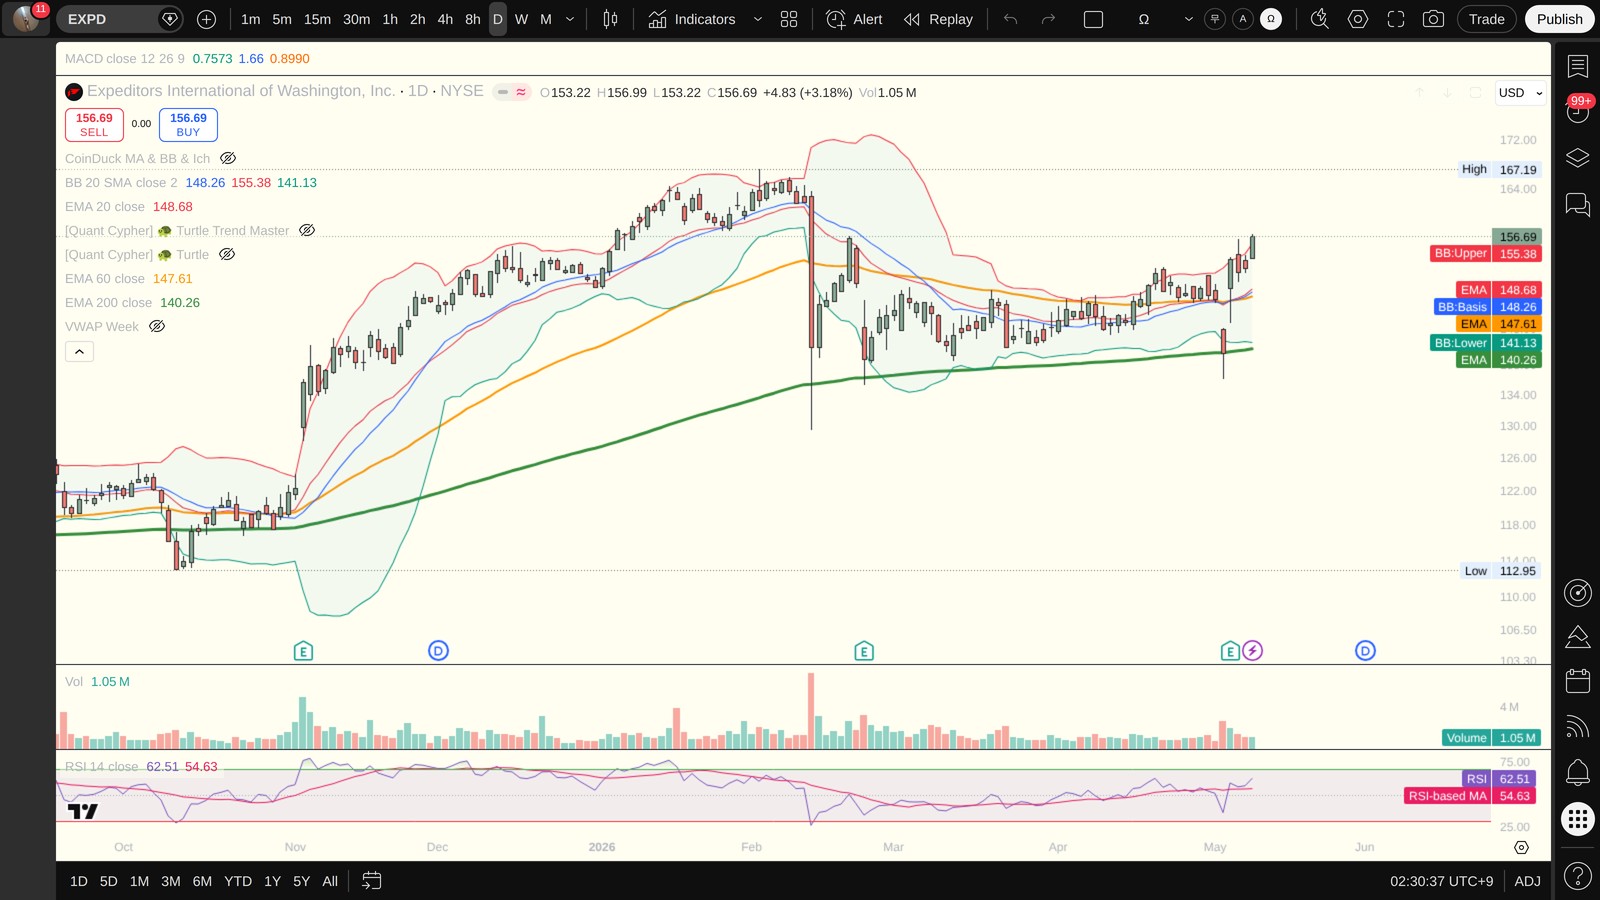
Task: Click the 156.69 SELL button
Action: [x=94, y=125]
